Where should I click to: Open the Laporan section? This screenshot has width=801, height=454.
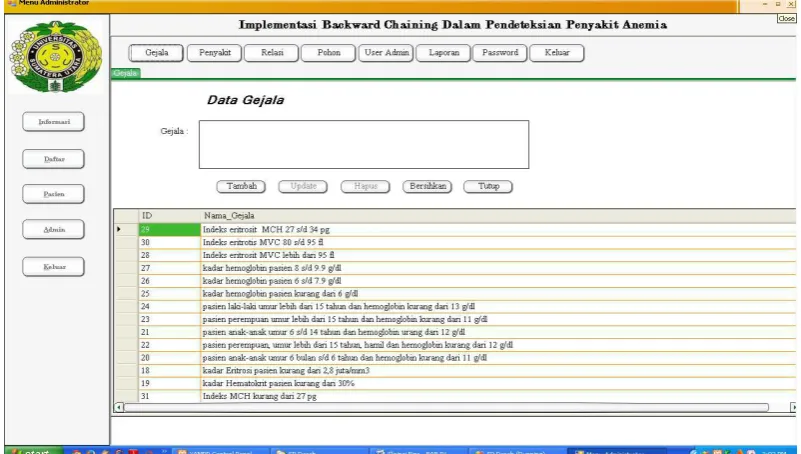coord(443,53)
